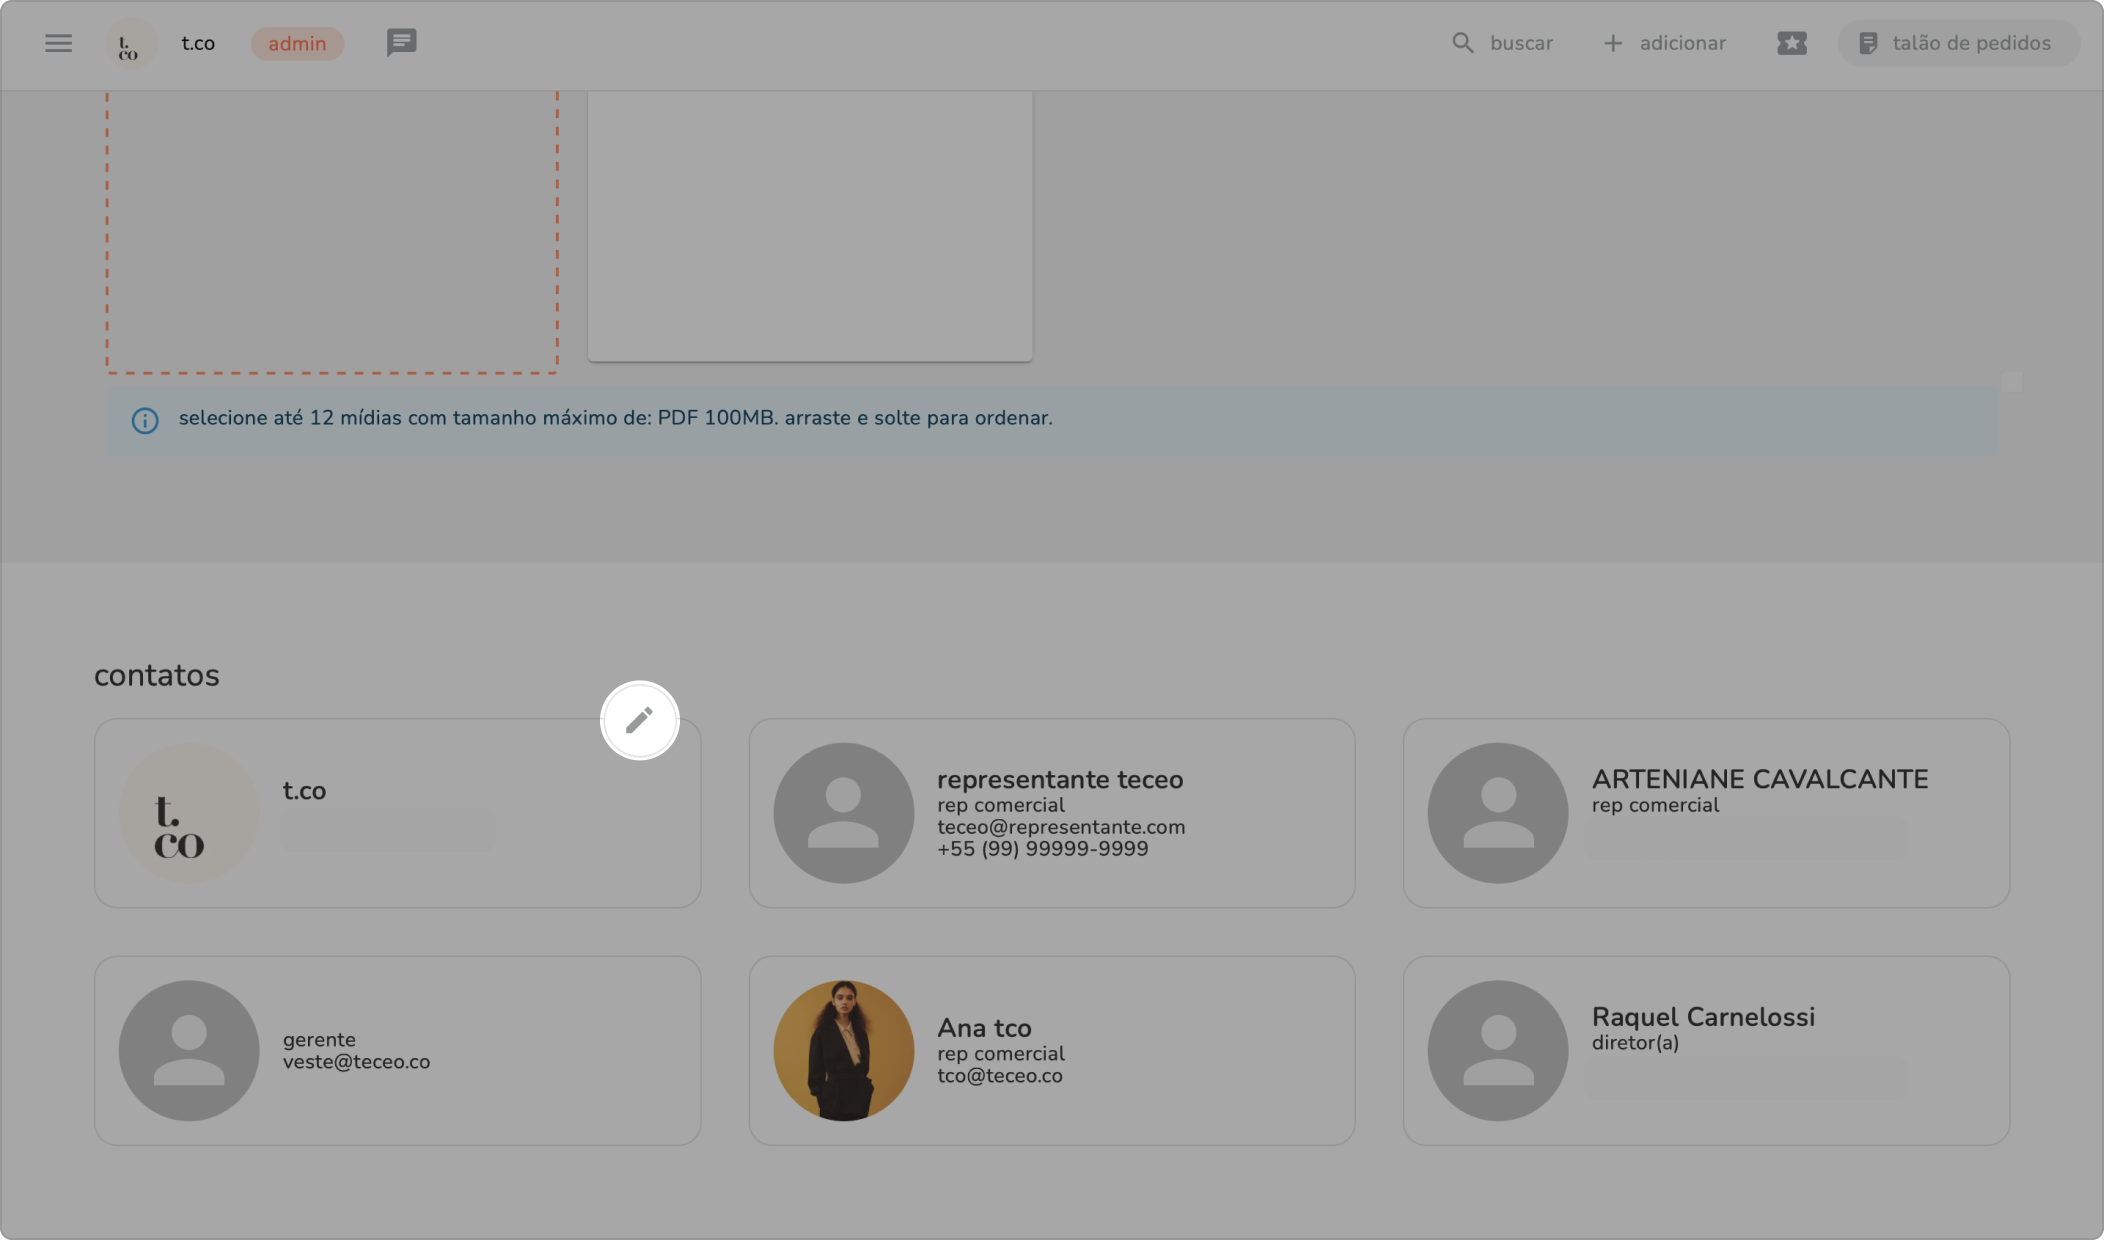Click Ana tco profile photo
The height and width of the screenshot is (1240, 2104).
(843, 1050)
